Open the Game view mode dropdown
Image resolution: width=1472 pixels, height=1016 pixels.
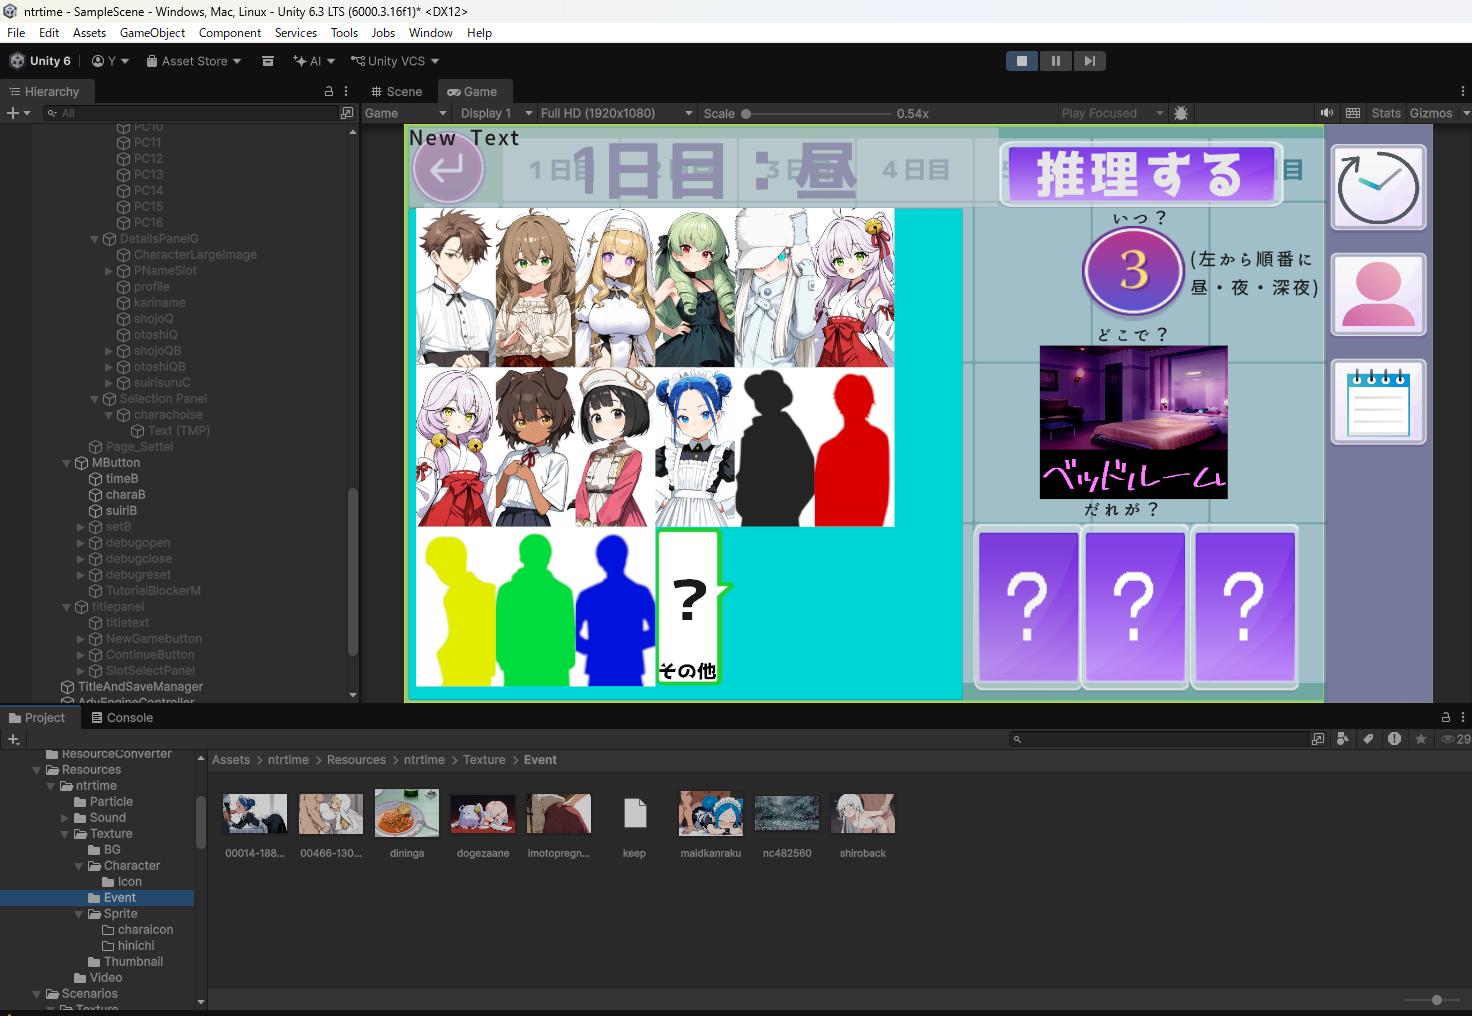(406, 113)
